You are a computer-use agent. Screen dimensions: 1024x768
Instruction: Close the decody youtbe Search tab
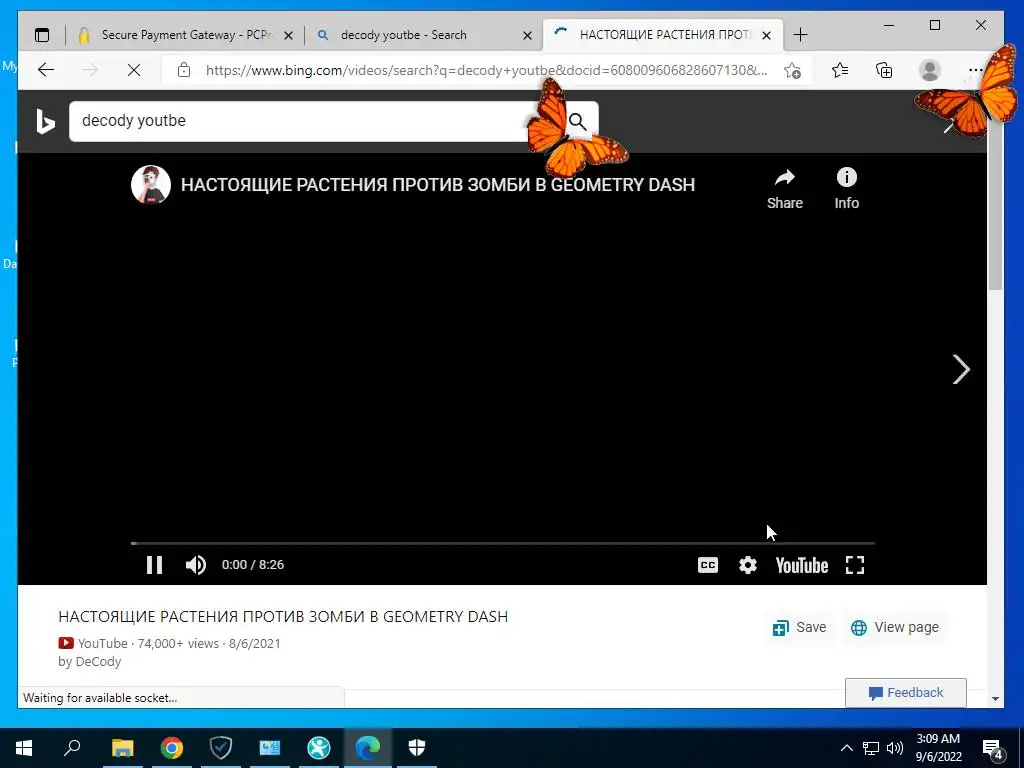coord(528,35)
